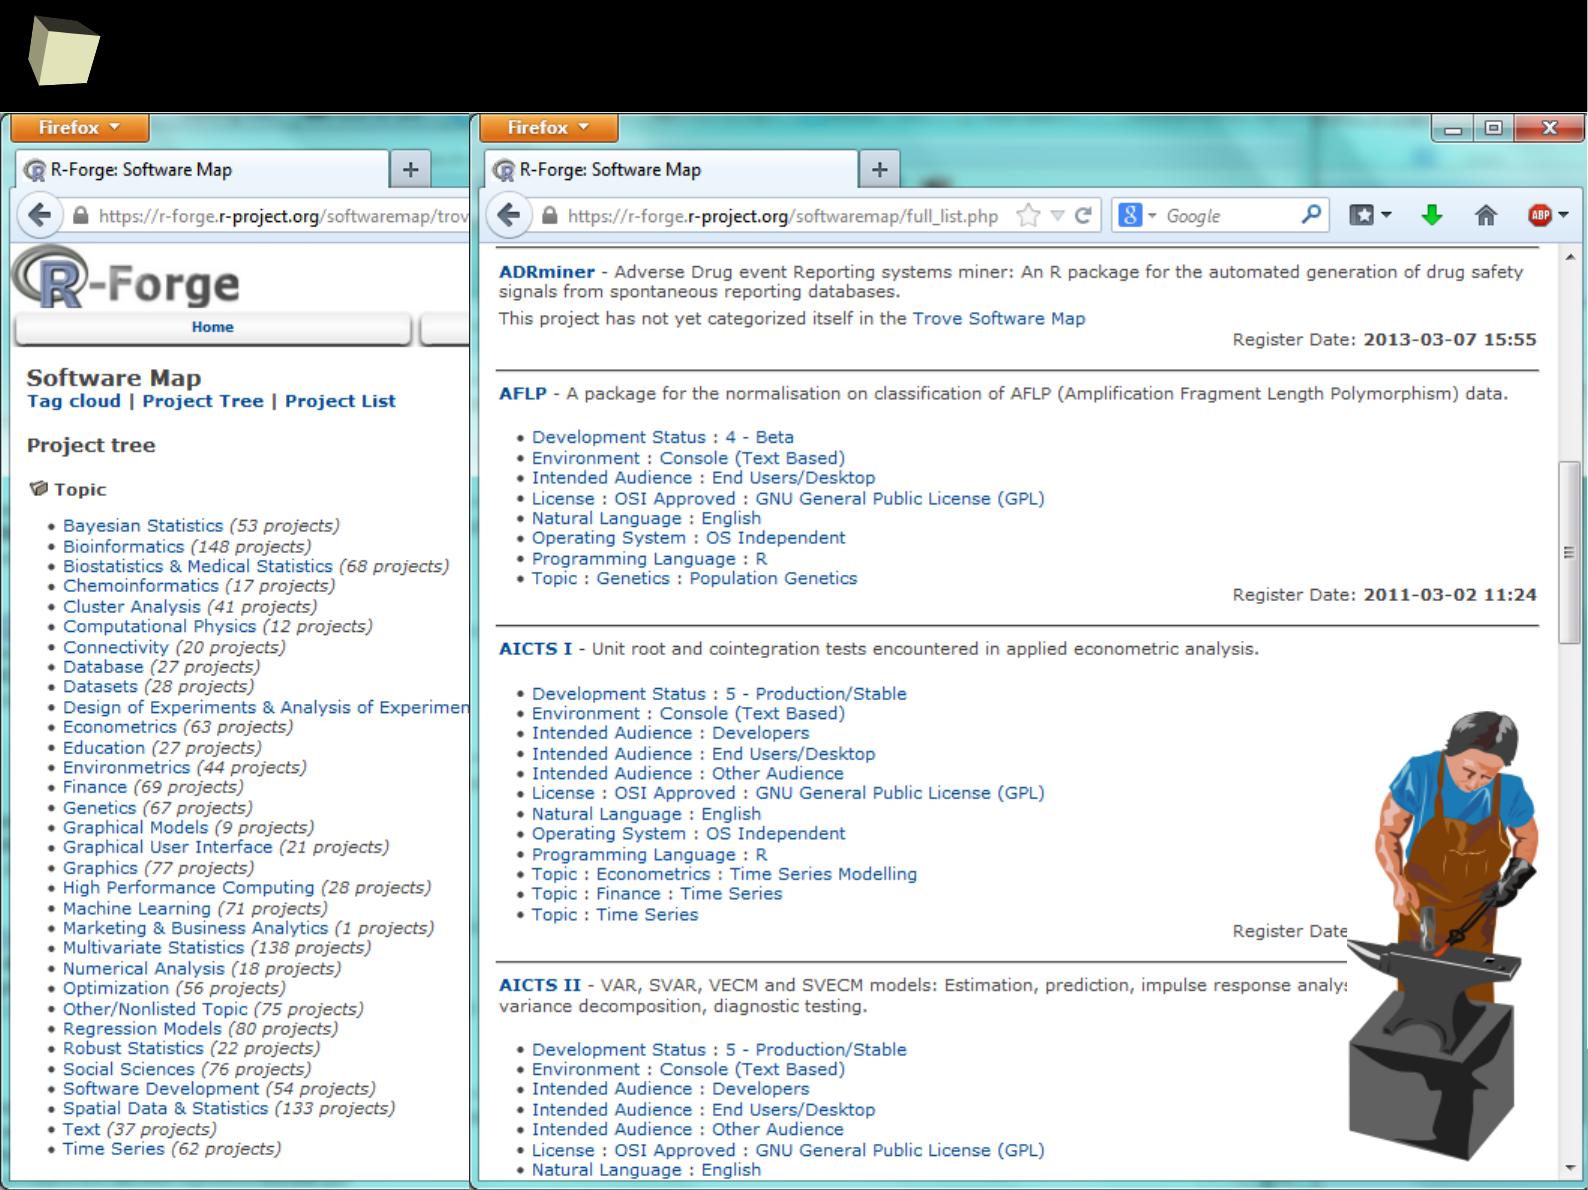Screen dimensions: 1588x1190
Task: Open the Genetics topic in project tree
Action: (x=99, y=808)
